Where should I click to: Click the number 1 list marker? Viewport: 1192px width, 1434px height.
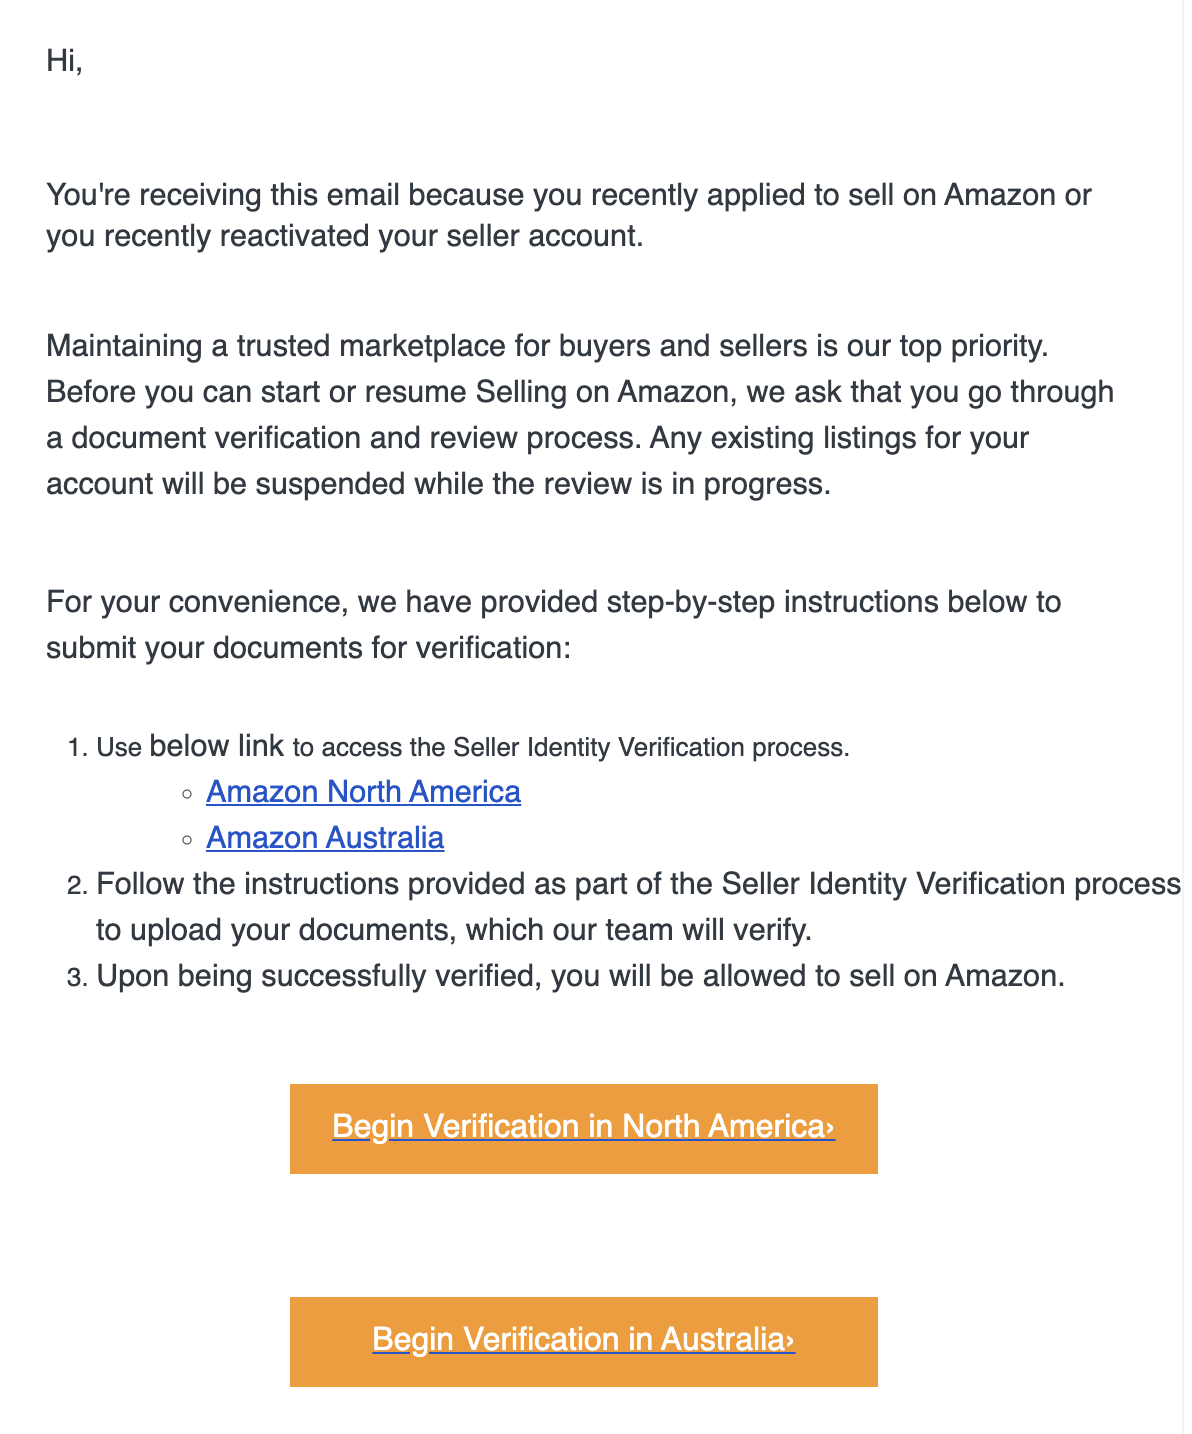pos(77,748)
